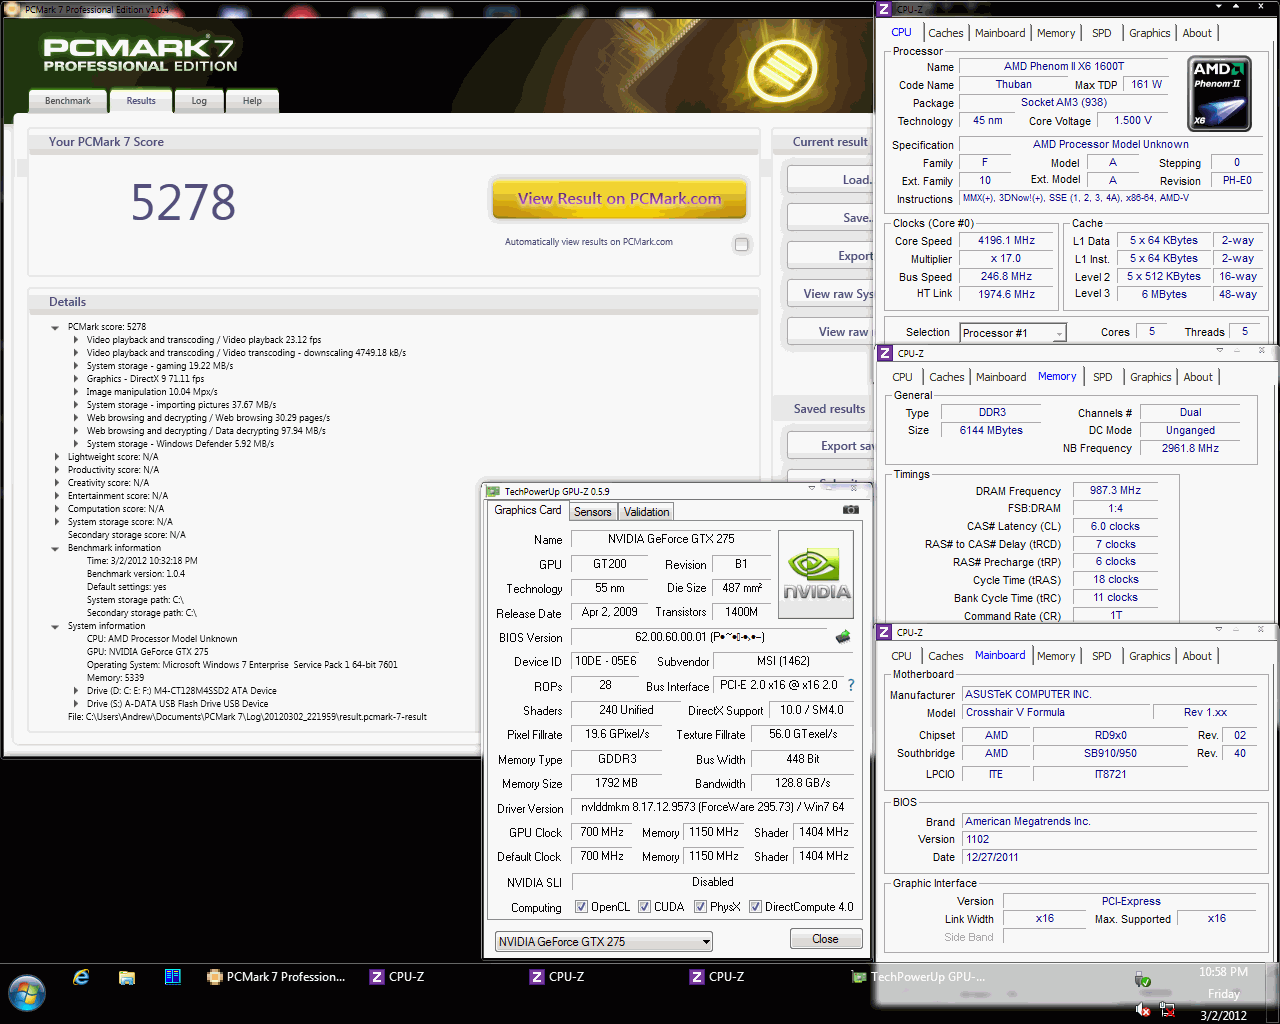This screenshot has width=1280, height=1024.
Task: Toggle the DirectCompute 4.0 checkbox
Action: (x=755, y=907)
